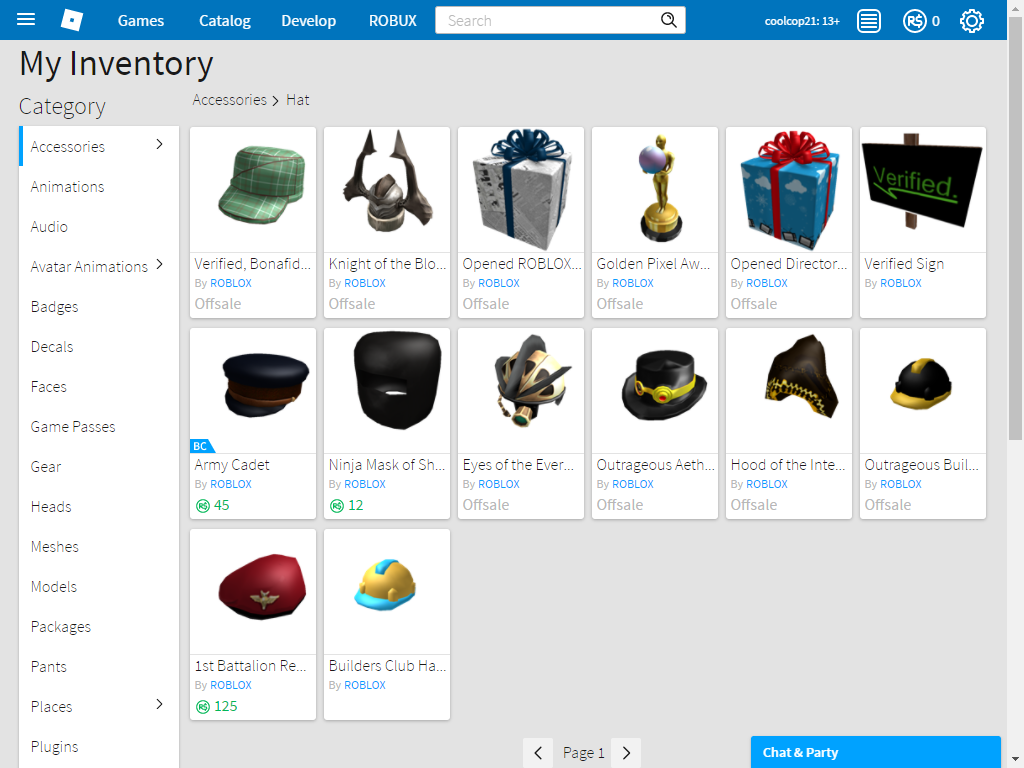Image resolution: width=1024 pixels, height=768 pixels.
Task: Open the settings gear icon
Action: pos(972,21)
